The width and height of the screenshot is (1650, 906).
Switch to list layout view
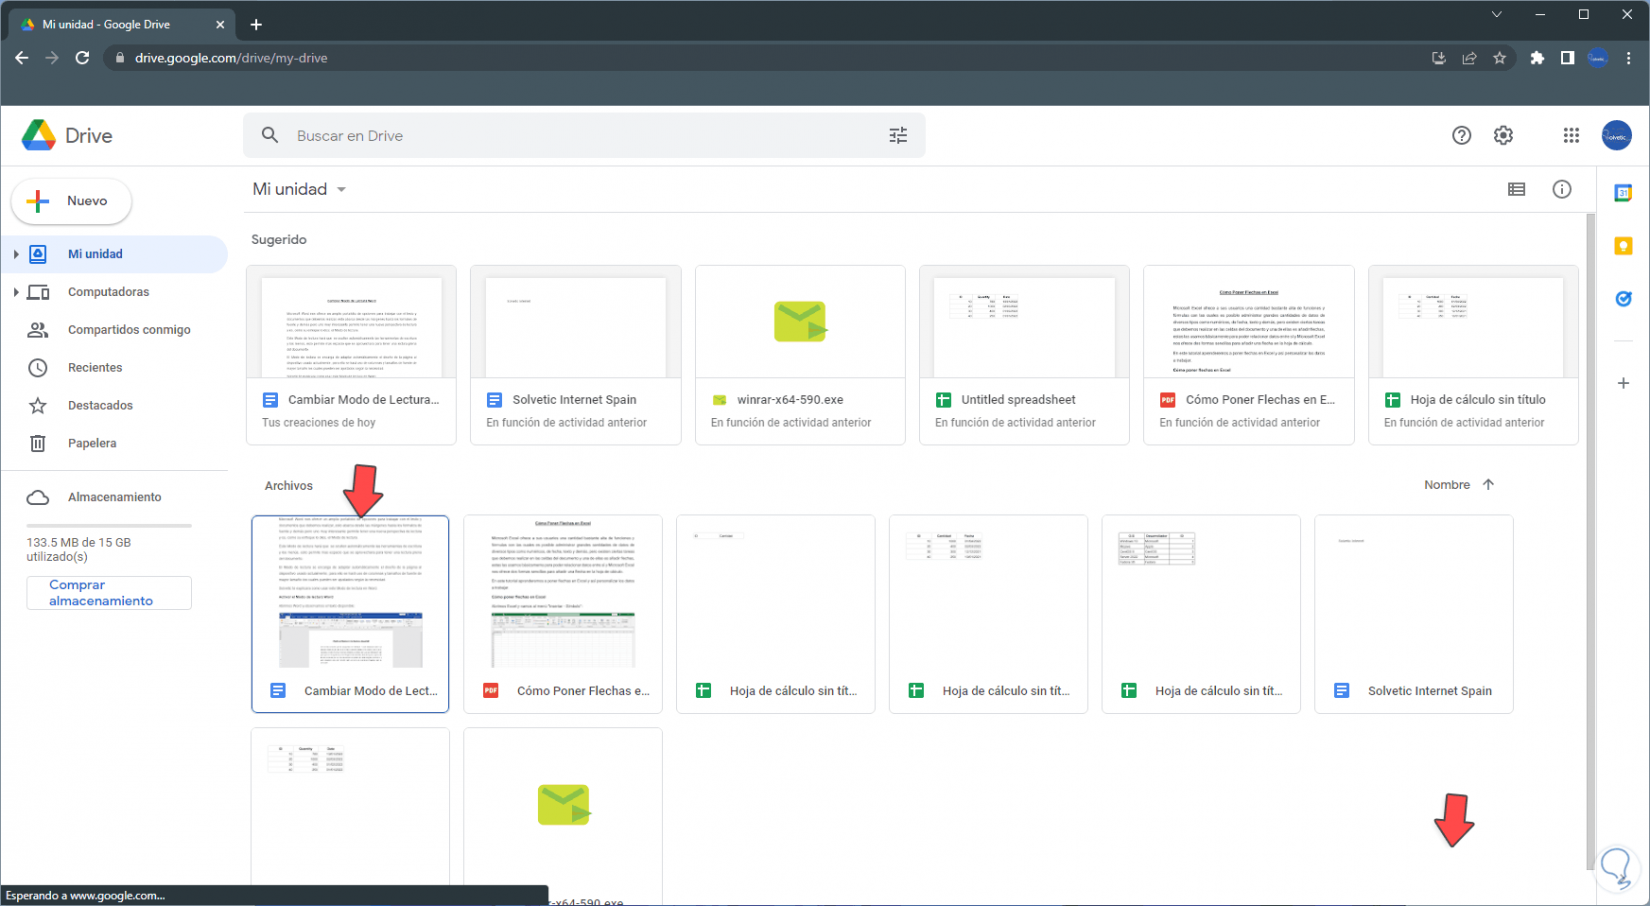click(1516, 189)
